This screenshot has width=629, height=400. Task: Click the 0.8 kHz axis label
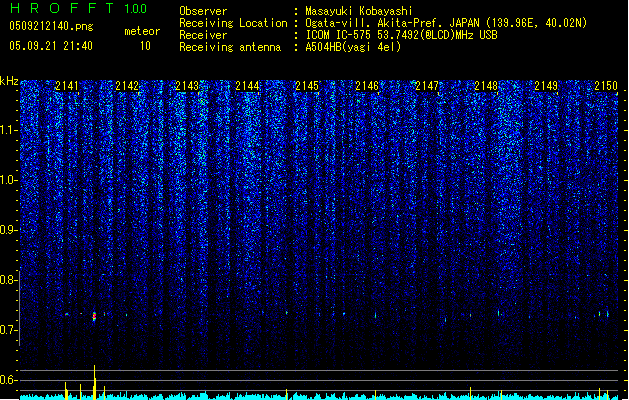[9, 280]
